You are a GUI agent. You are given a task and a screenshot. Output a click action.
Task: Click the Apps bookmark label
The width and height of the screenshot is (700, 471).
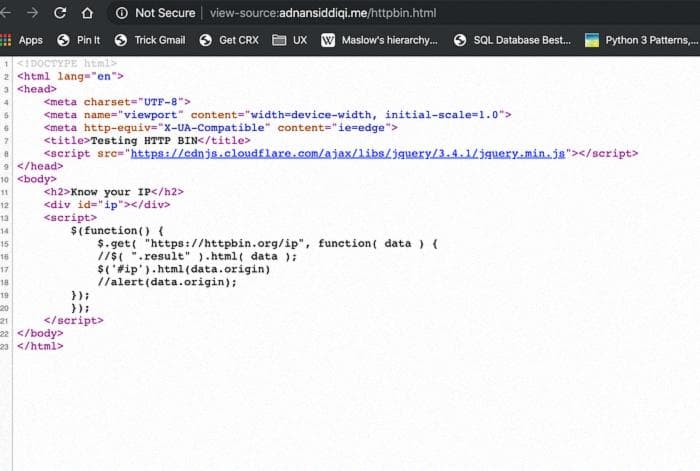tap(31, 40)
